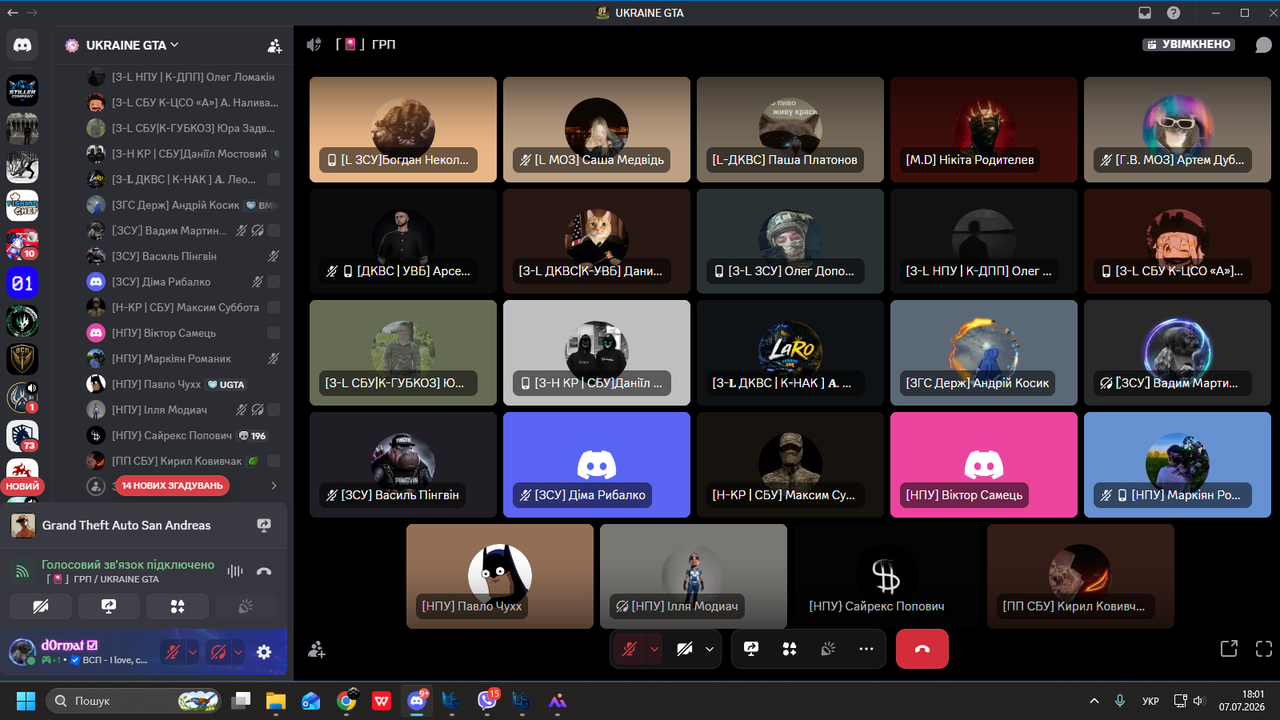Screen dimensions: 1280x720
Task: End the call with red hang-up button
Action: pos(922,649)
